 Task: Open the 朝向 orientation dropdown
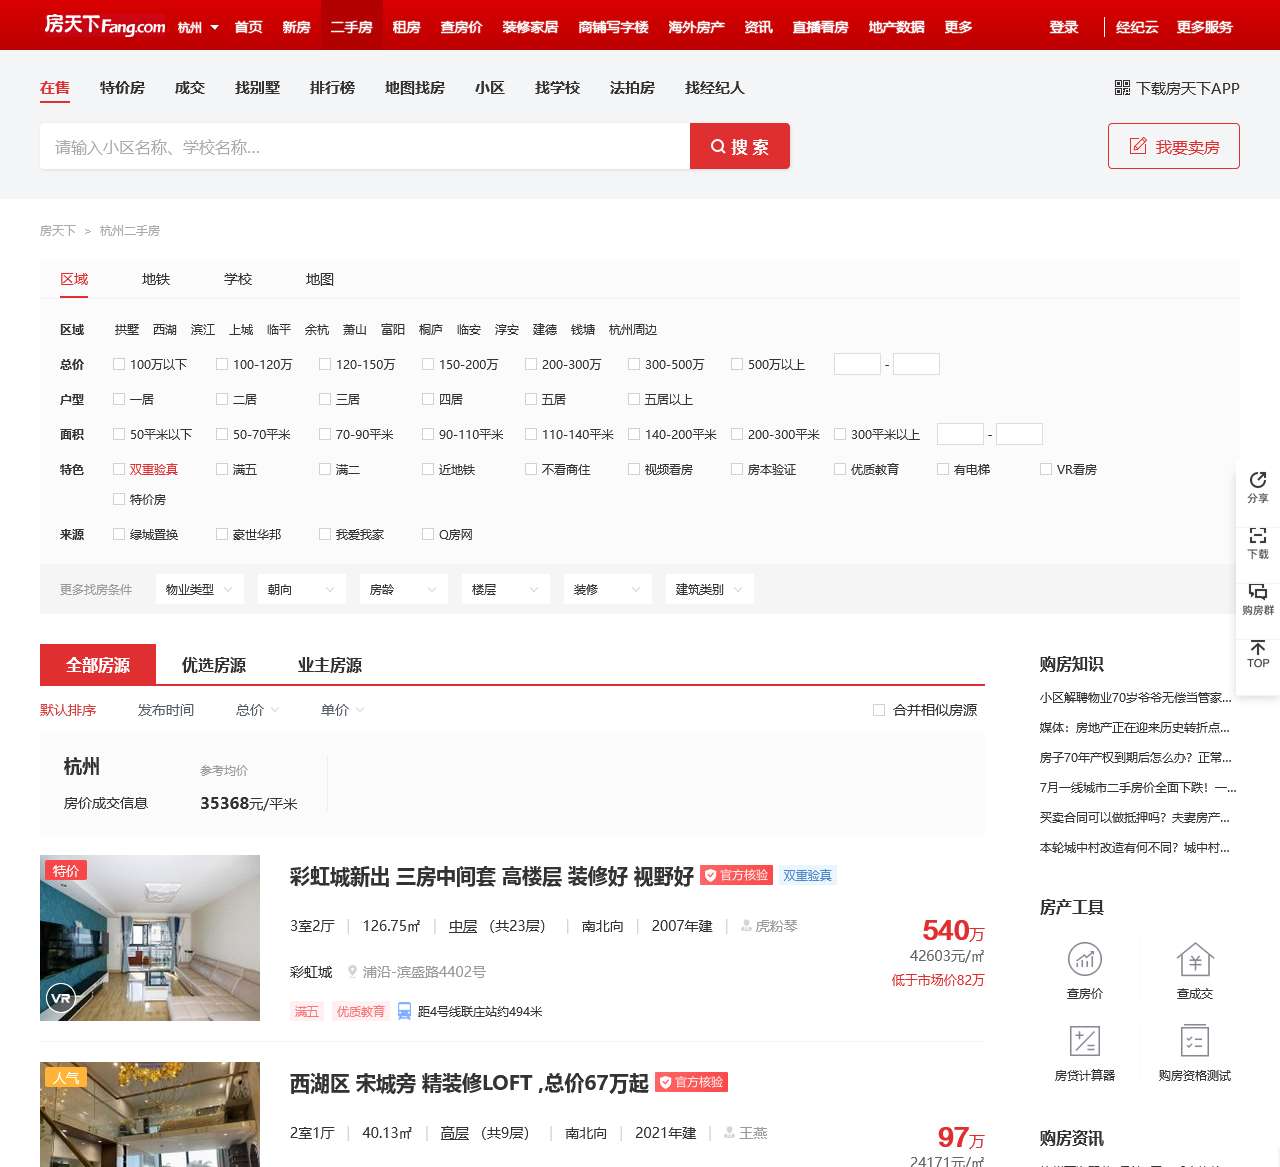pyautogui.click(x=301, y=590)
